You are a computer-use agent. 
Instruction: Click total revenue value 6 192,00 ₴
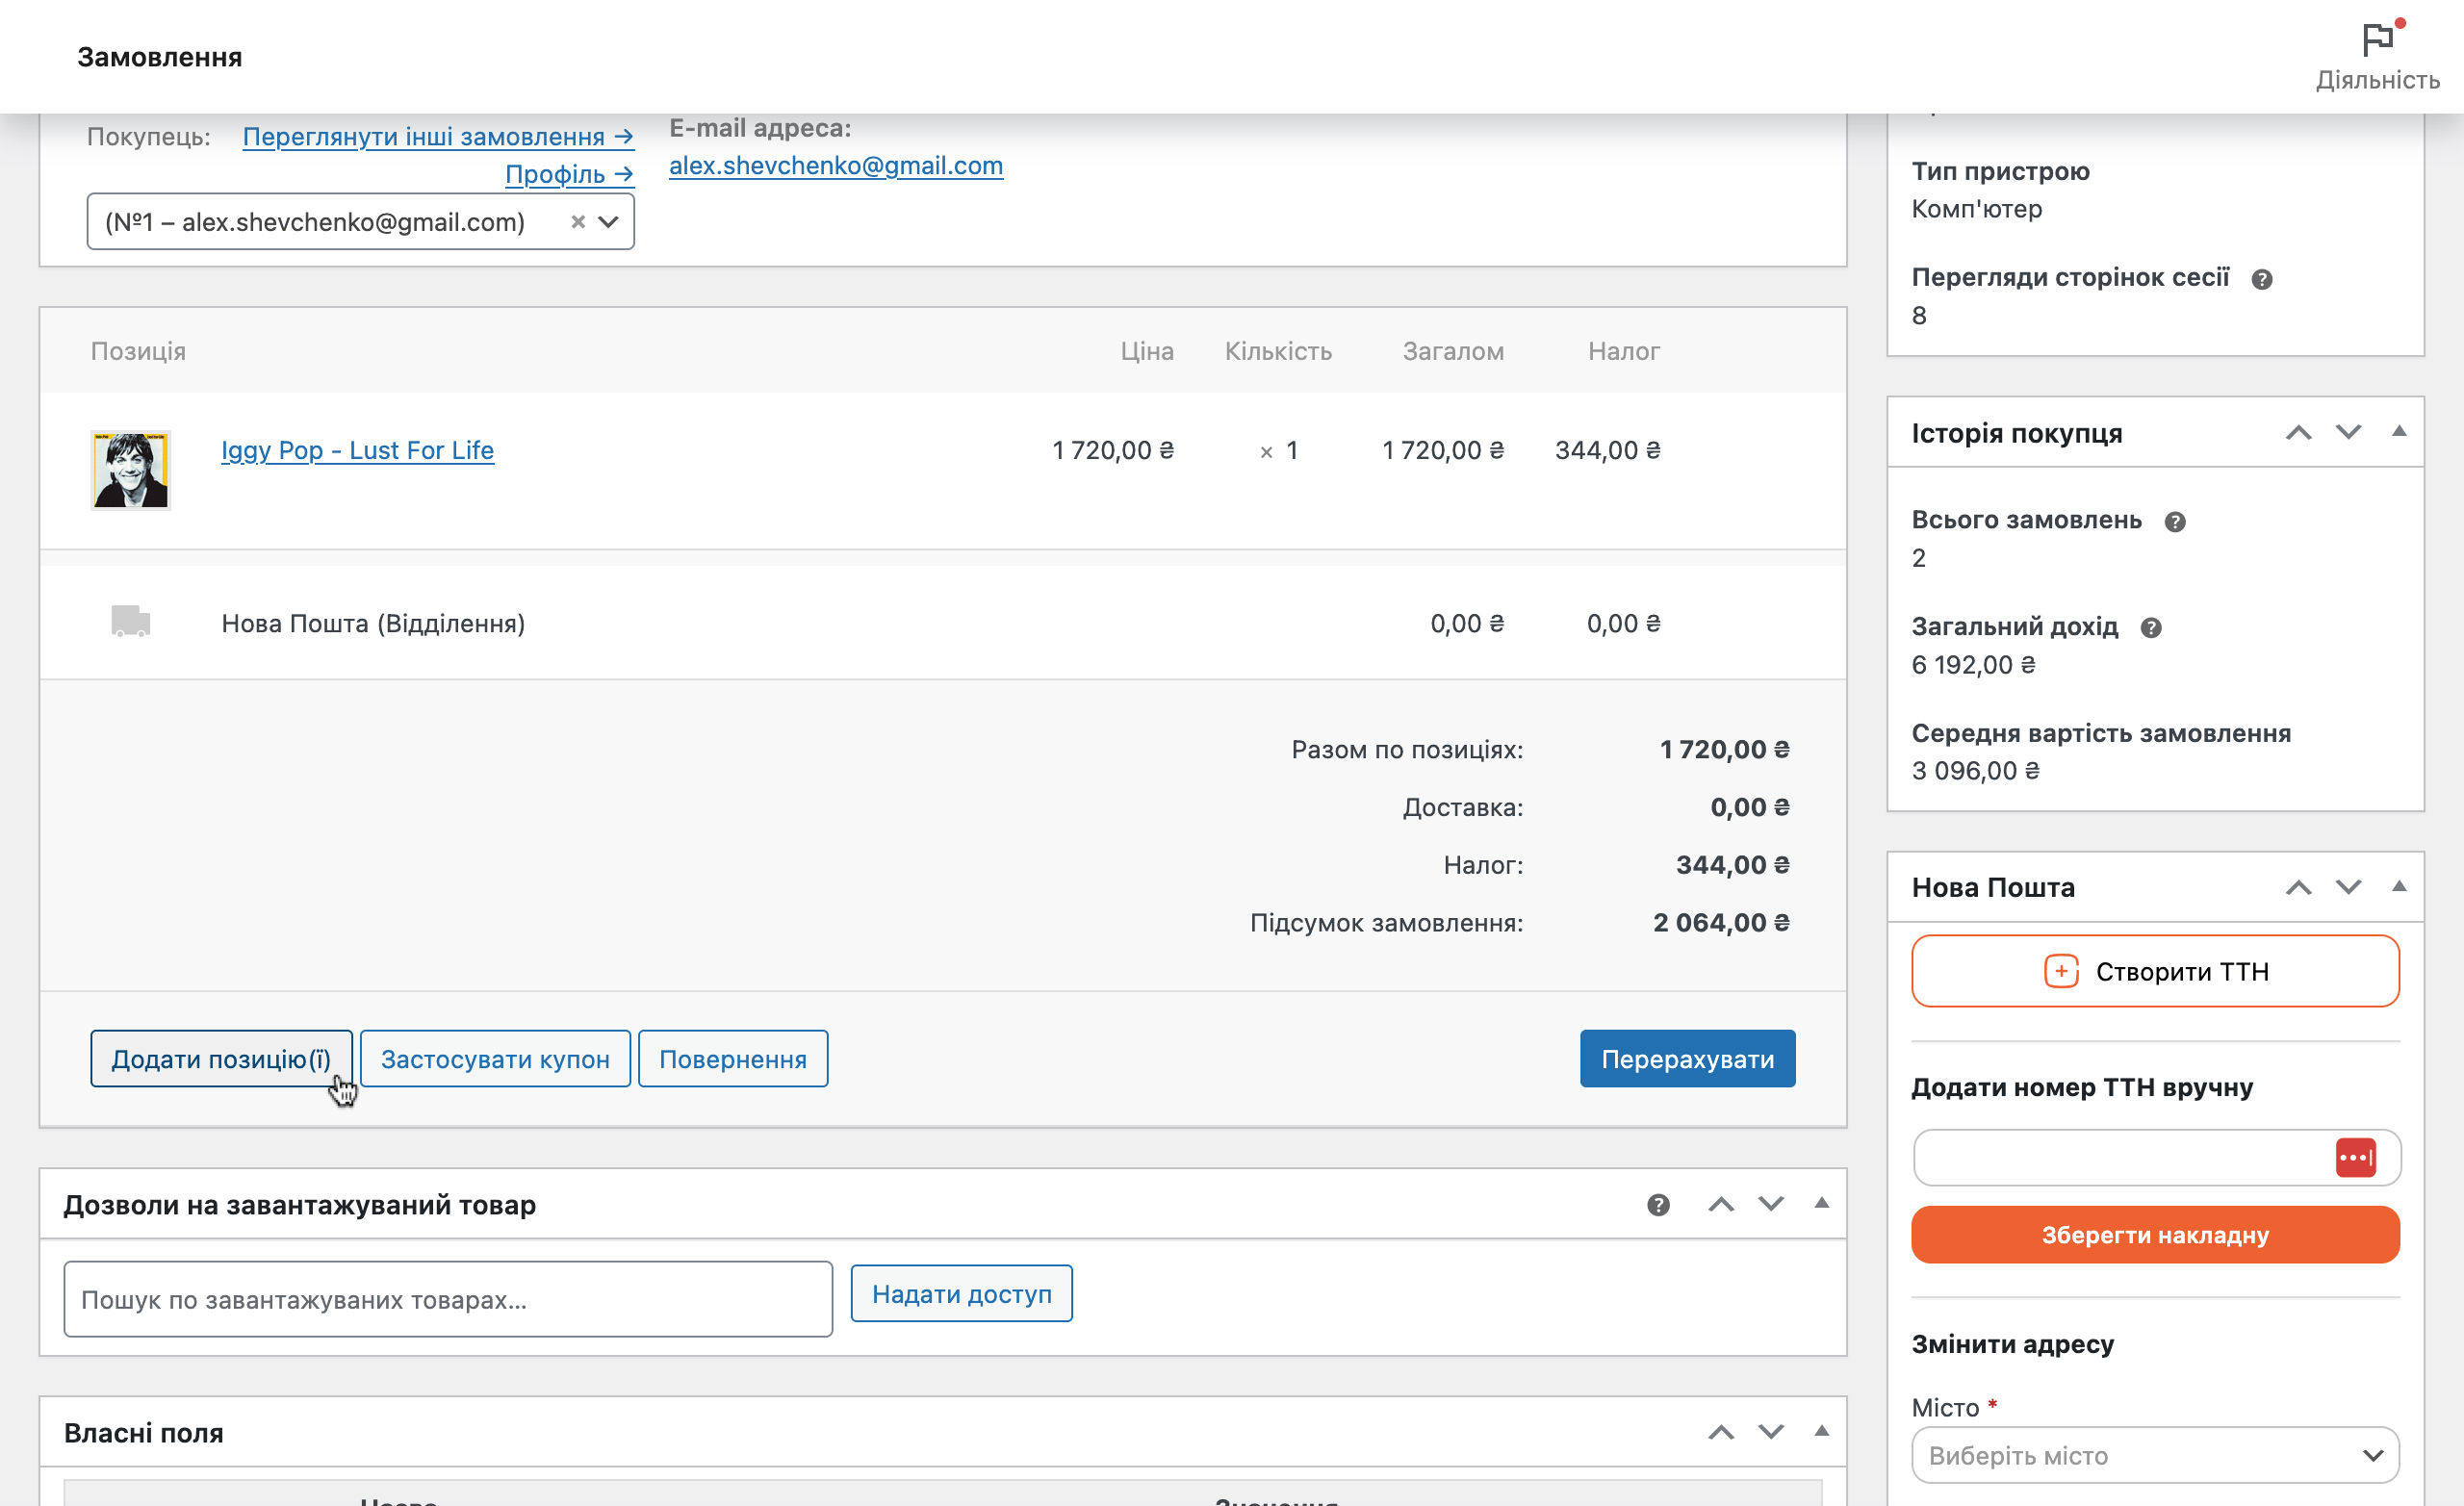pos(1973,665)
